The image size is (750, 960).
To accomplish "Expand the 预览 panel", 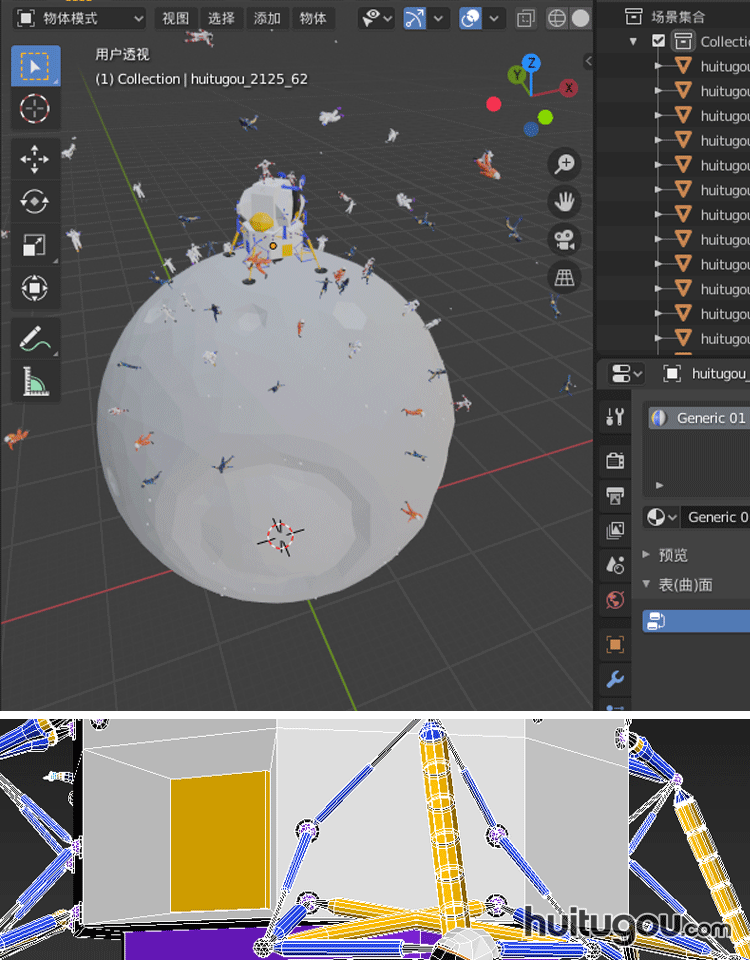I will 670,555.
